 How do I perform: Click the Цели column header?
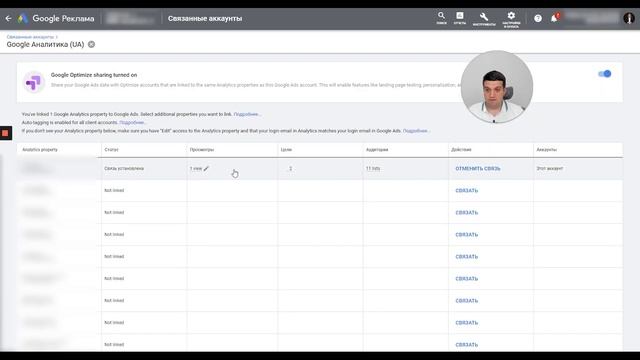[x=286, y=150]
